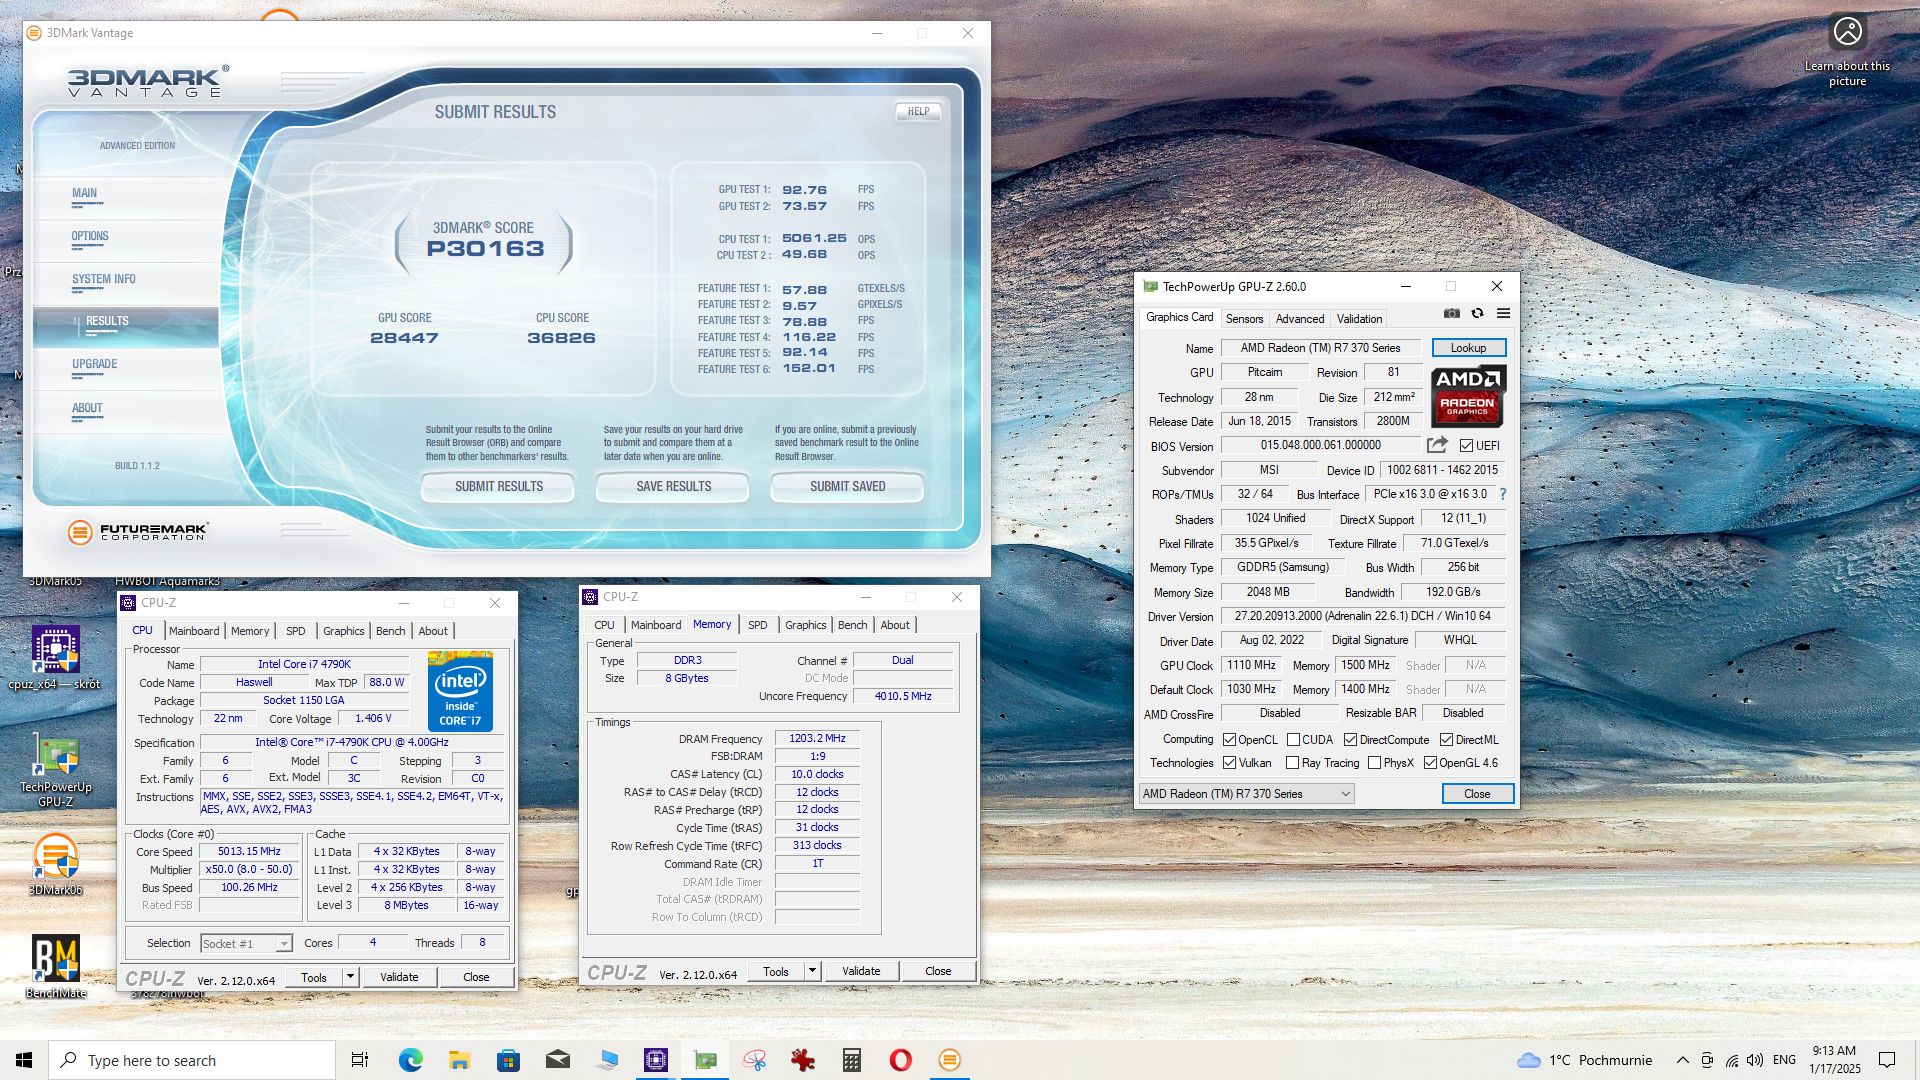The height and width of the screenshot is (1080, 1920).
Task: Open the Windows Start menu
Action: tap(24, 1060)
